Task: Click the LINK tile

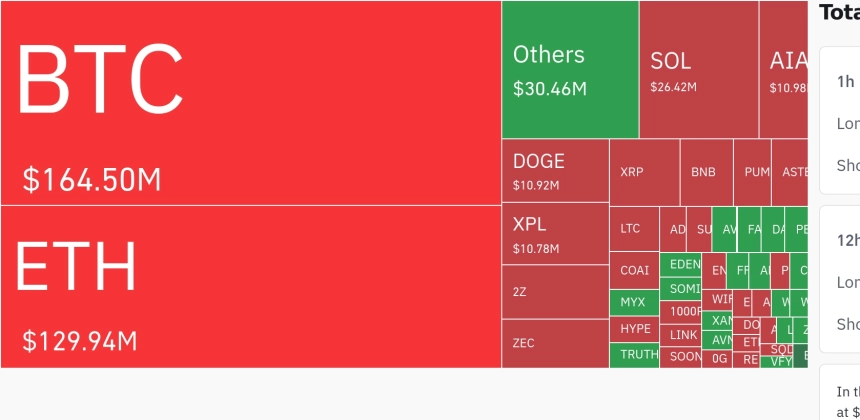Action: 685,335
